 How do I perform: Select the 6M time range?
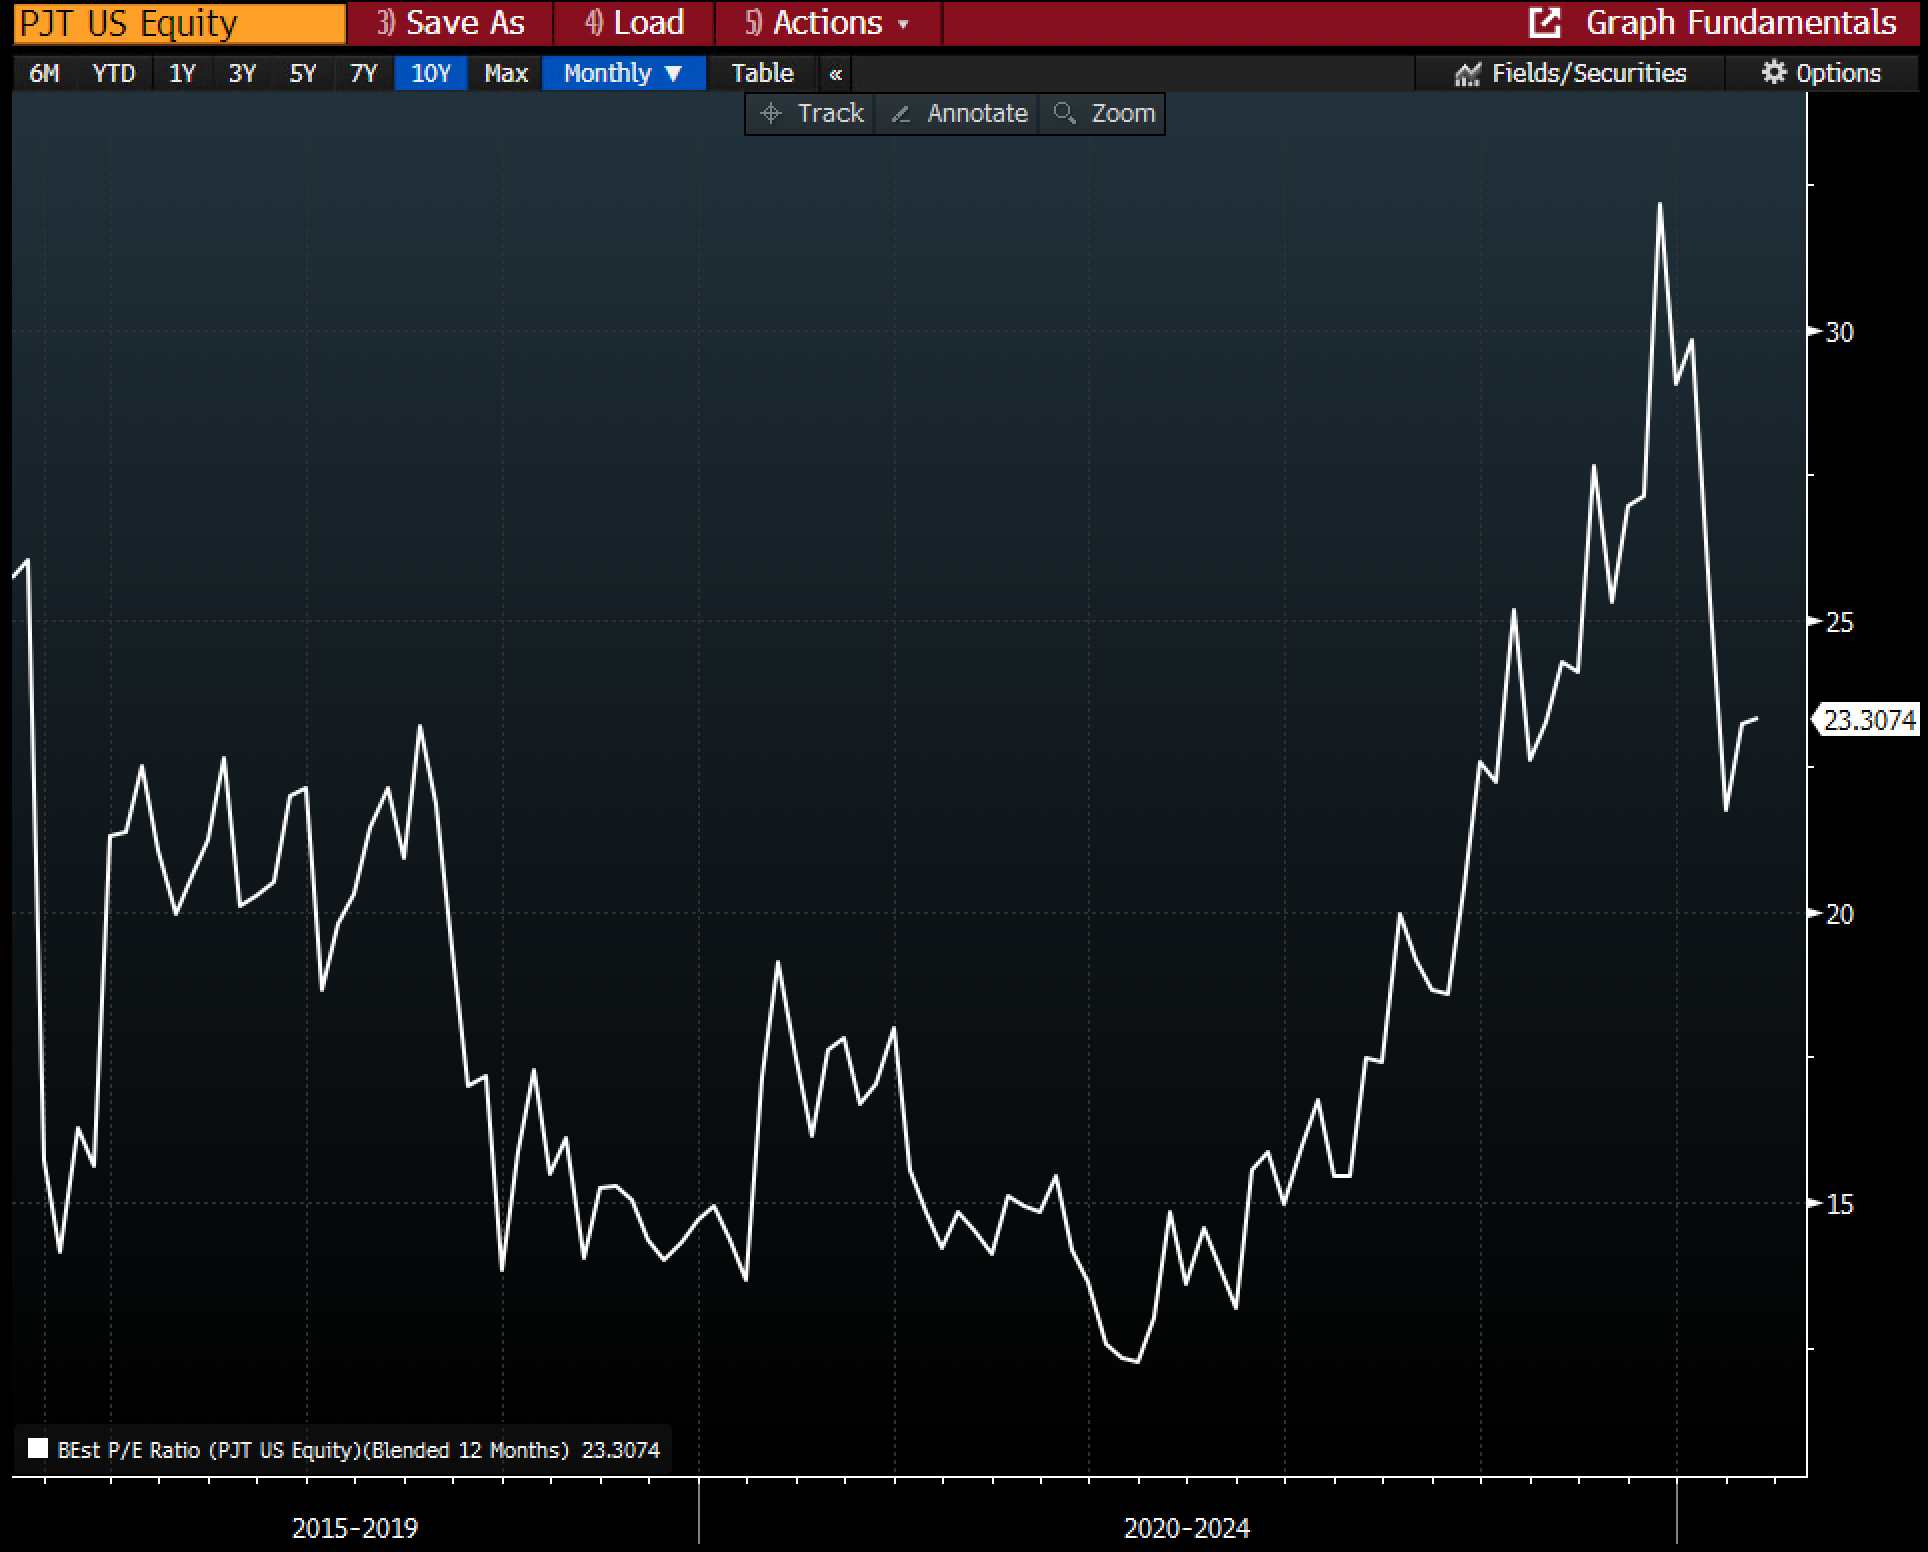(45, 74)
